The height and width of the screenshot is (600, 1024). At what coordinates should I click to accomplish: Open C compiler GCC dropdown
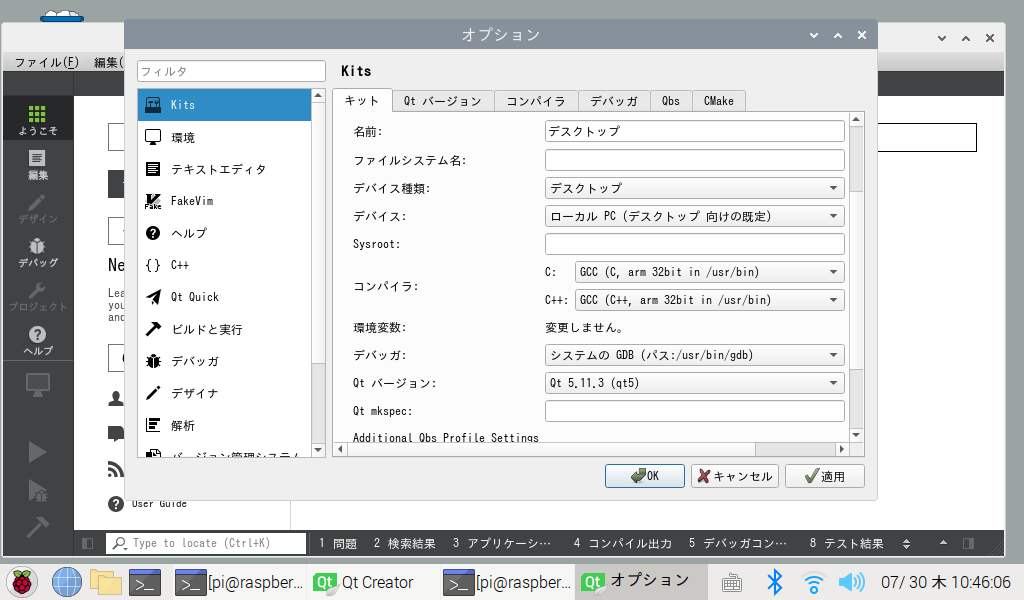tap(709, 272)
